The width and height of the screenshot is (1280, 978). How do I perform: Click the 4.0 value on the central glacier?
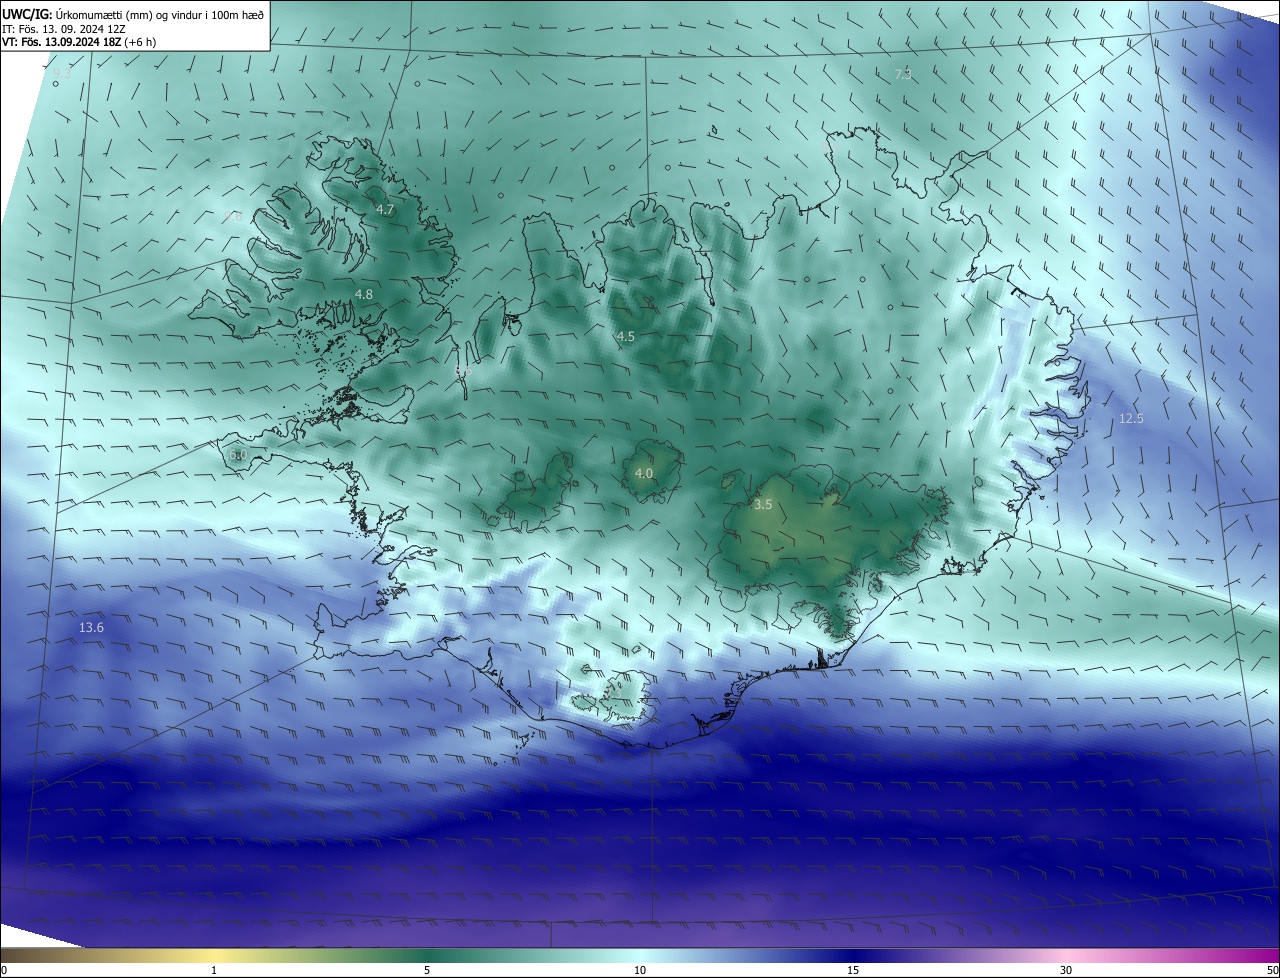point(644,473)
